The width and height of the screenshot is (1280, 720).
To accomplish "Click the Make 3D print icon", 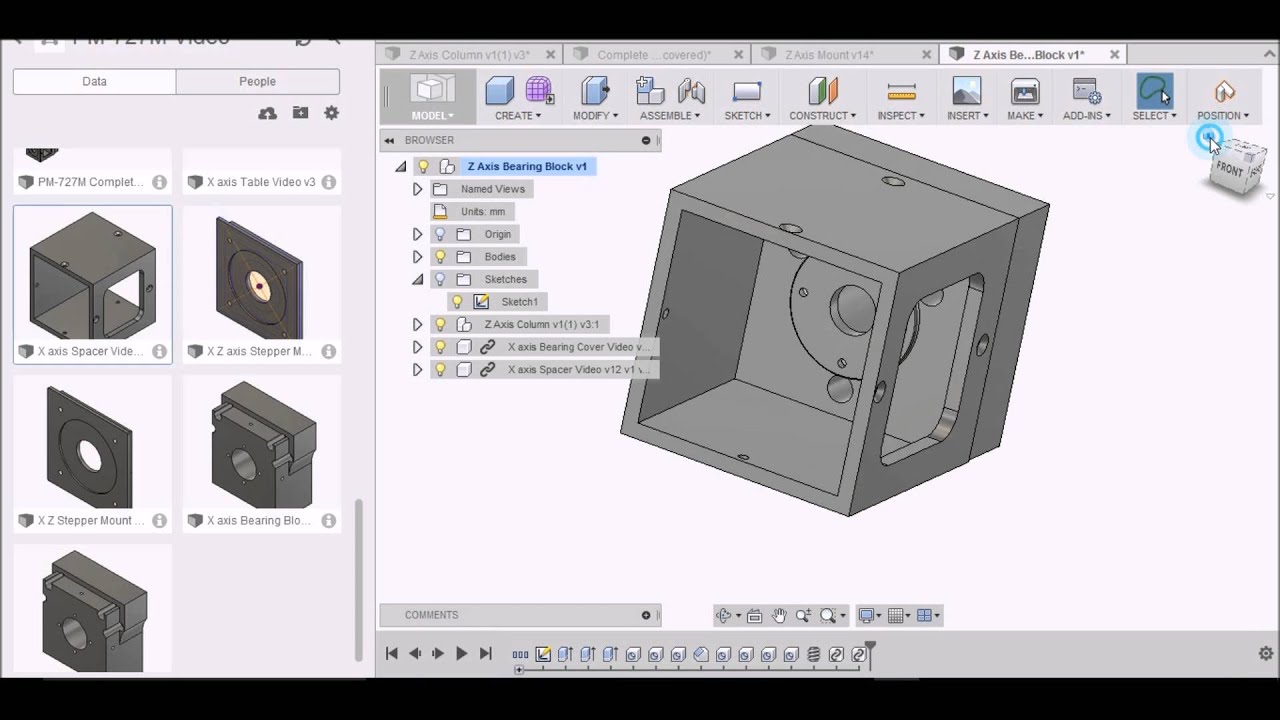I will click(x=1025, y=92).
